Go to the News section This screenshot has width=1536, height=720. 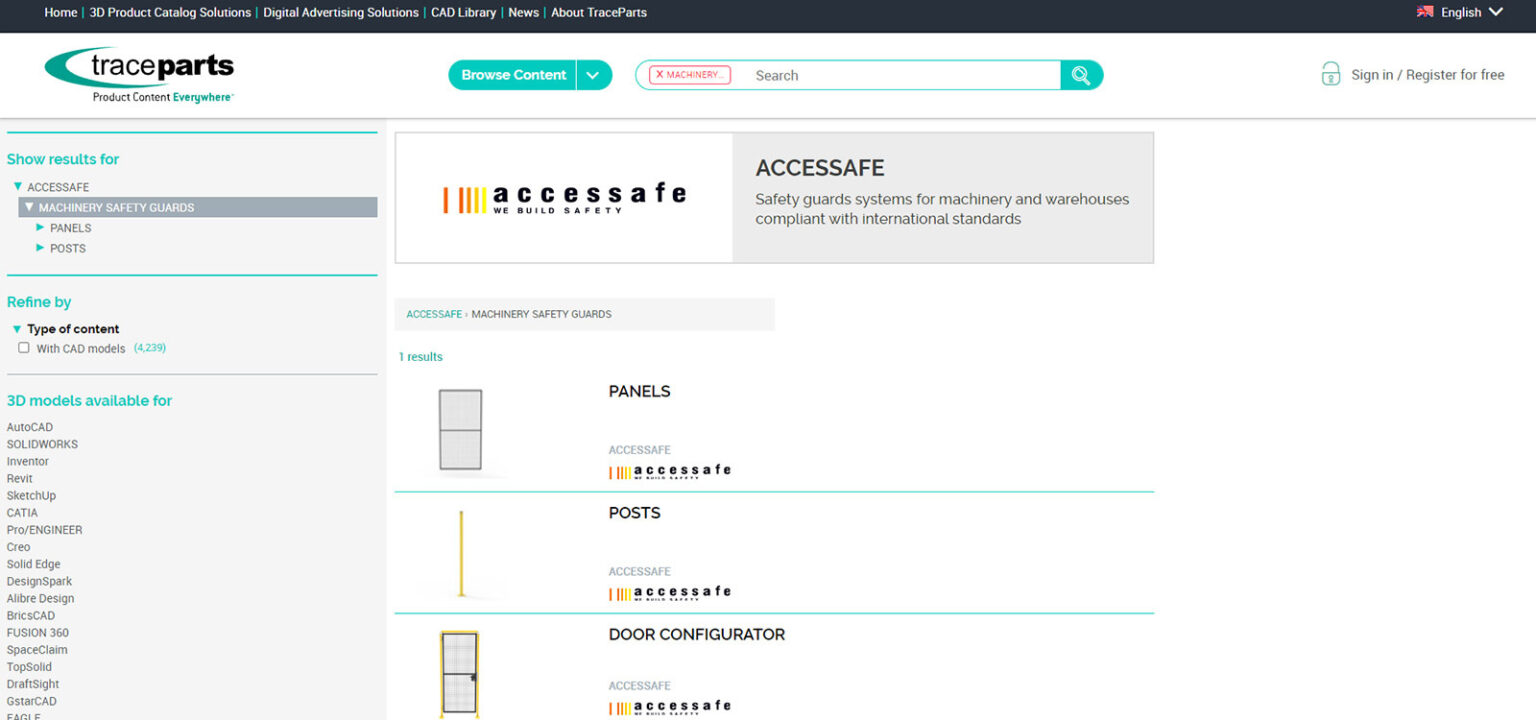(523, 12)
